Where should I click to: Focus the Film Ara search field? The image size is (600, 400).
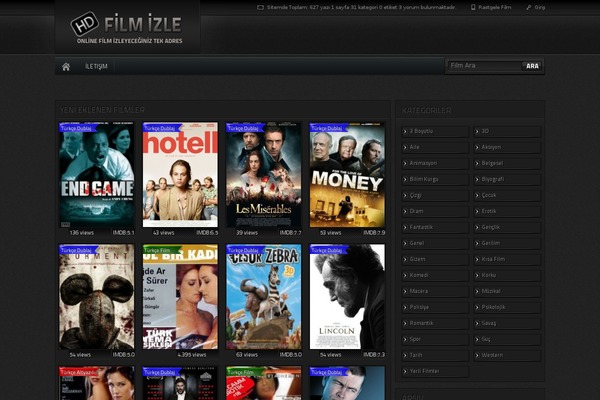coord(484,66)
